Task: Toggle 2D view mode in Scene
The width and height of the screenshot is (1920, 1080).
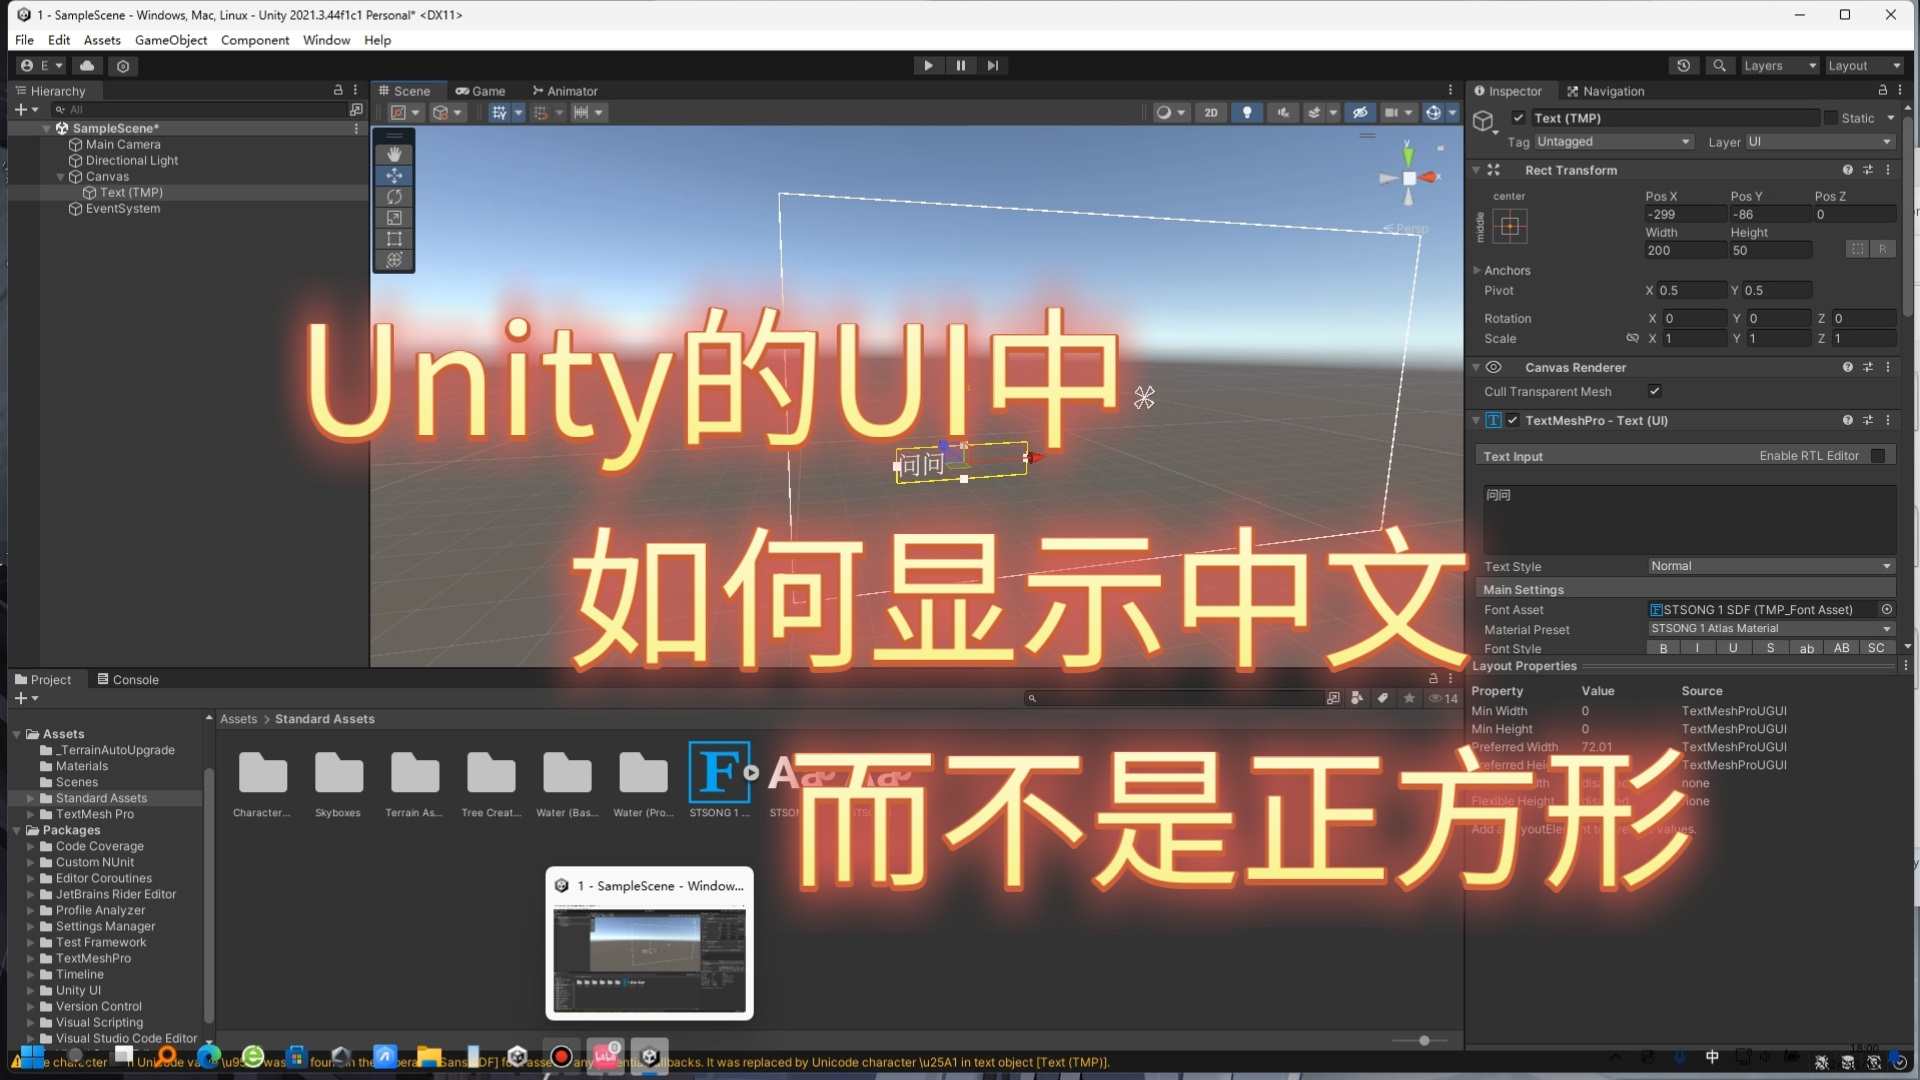Action: 1210,113
